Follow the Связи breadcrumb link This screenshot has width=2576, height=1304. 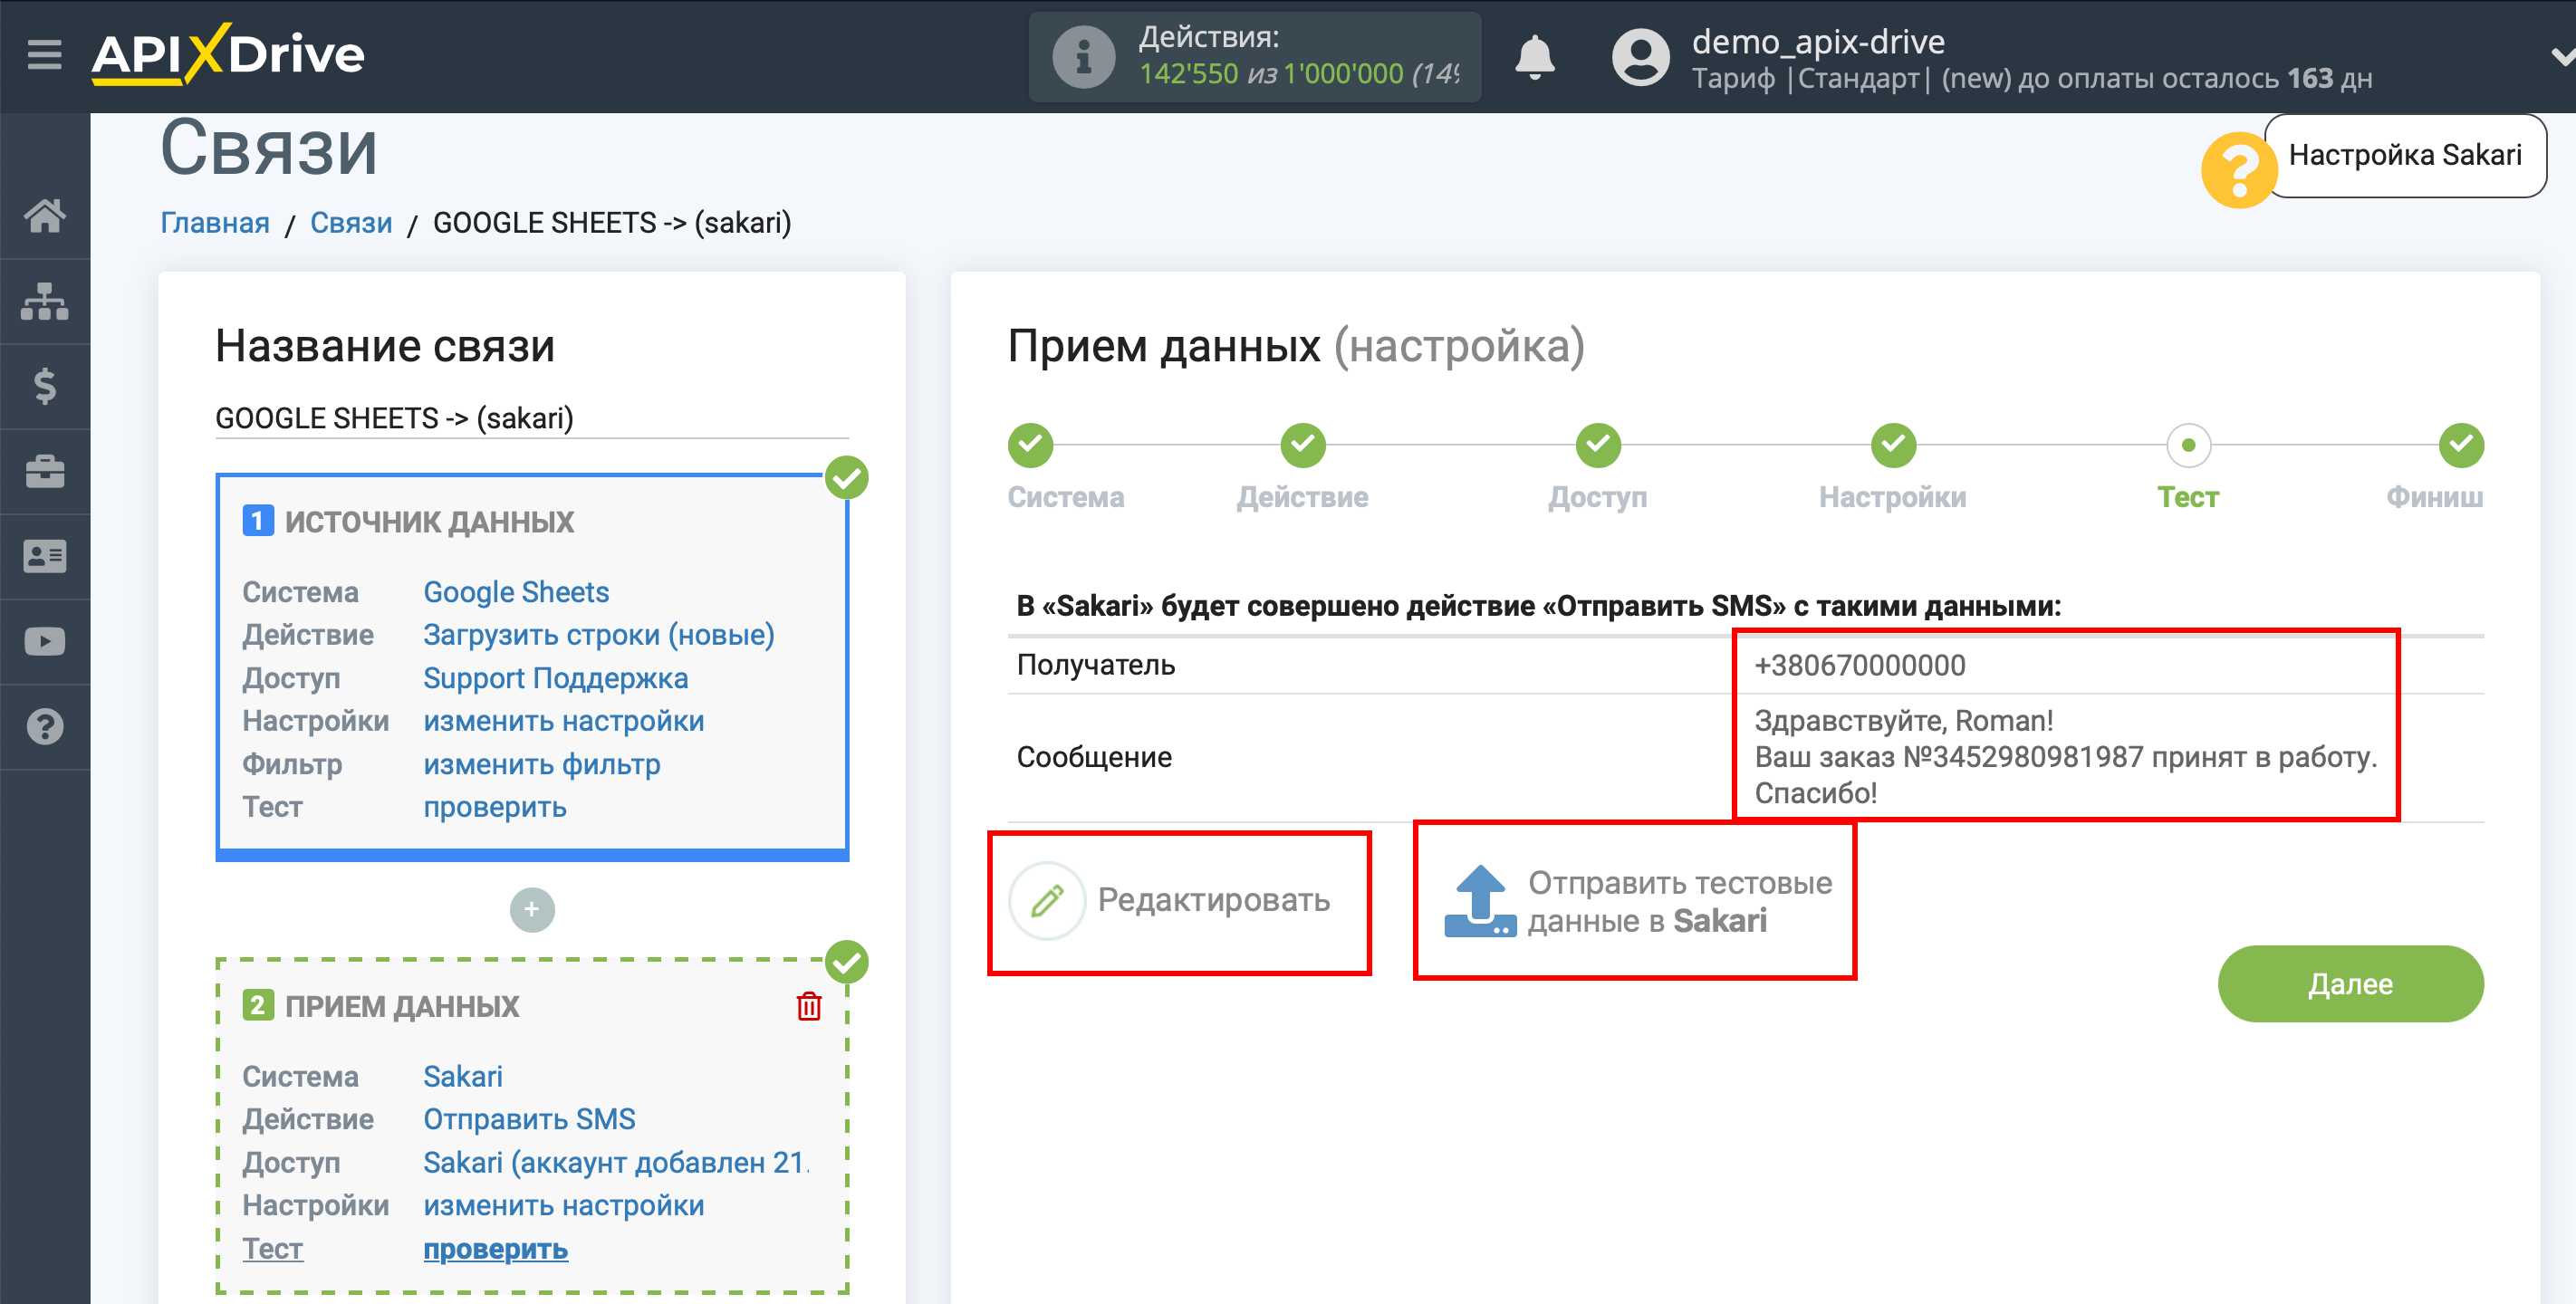click(351, 222)
